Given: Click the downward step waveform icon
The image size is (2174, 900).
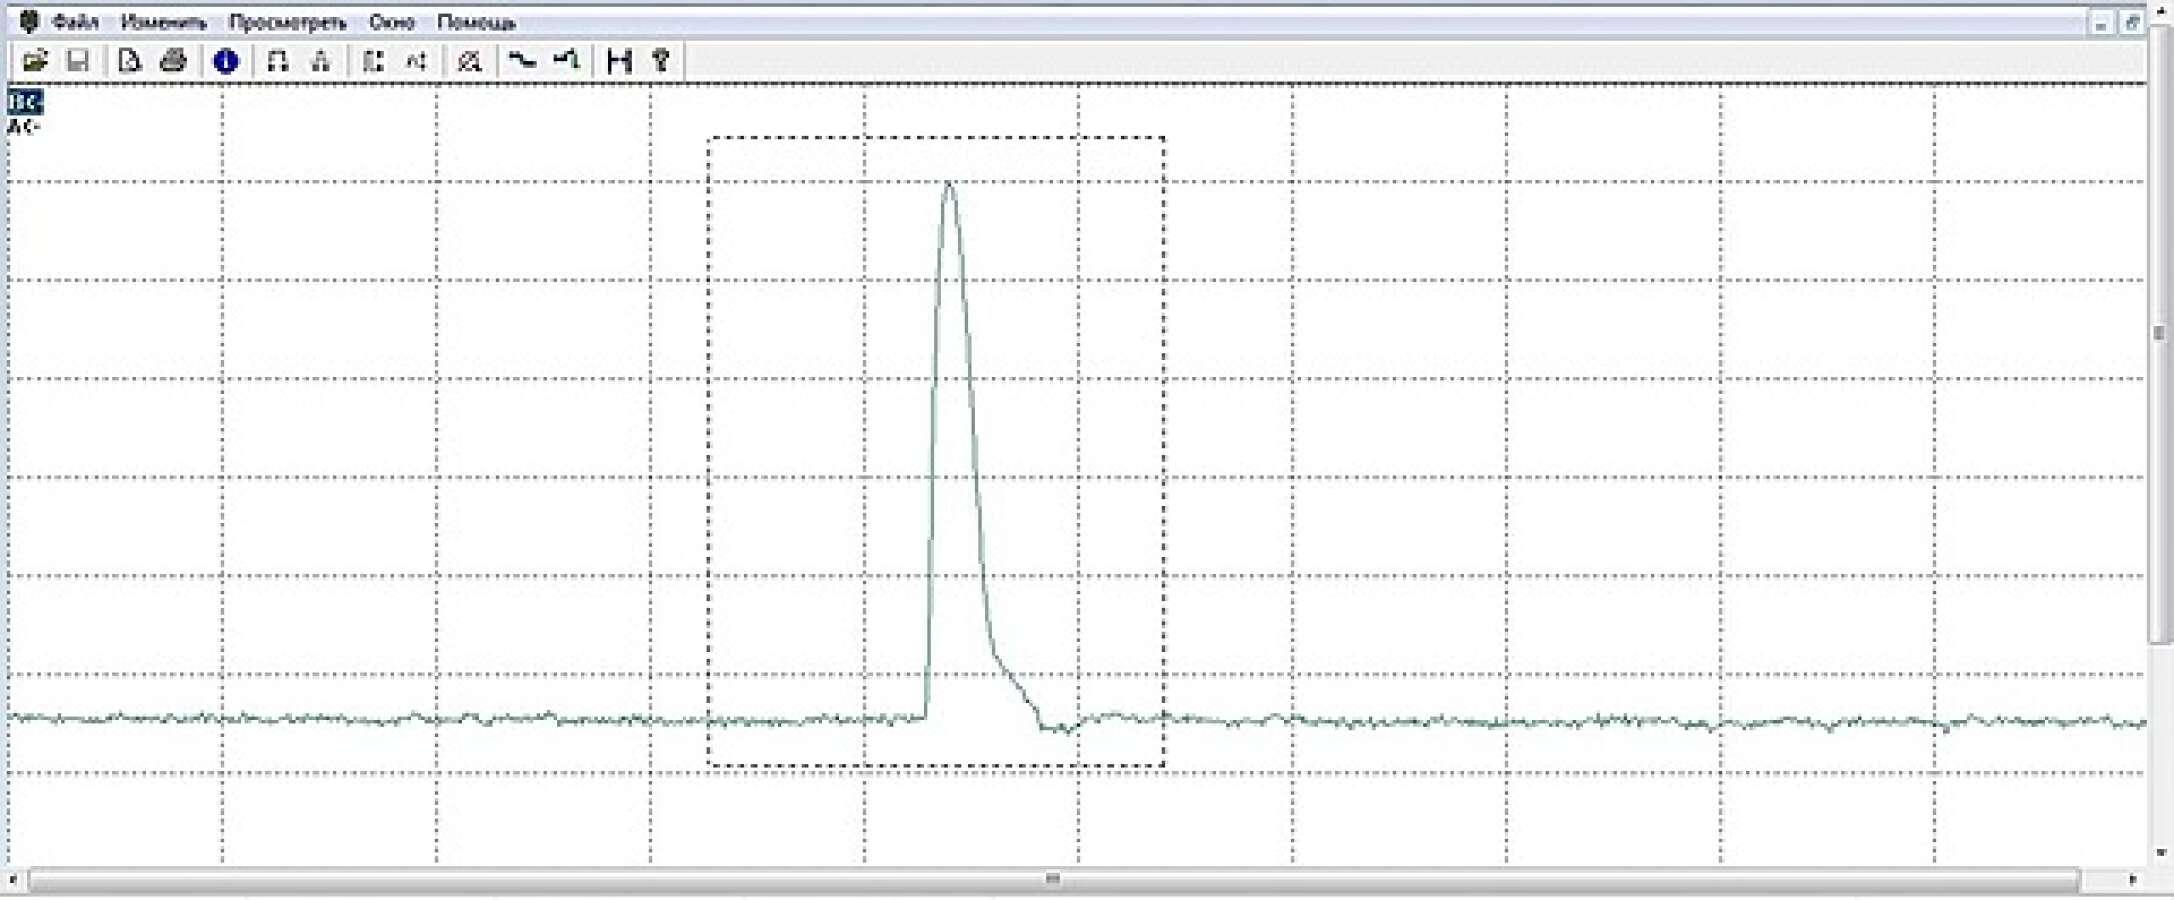Looking at the screenshot, I should 522,61.
